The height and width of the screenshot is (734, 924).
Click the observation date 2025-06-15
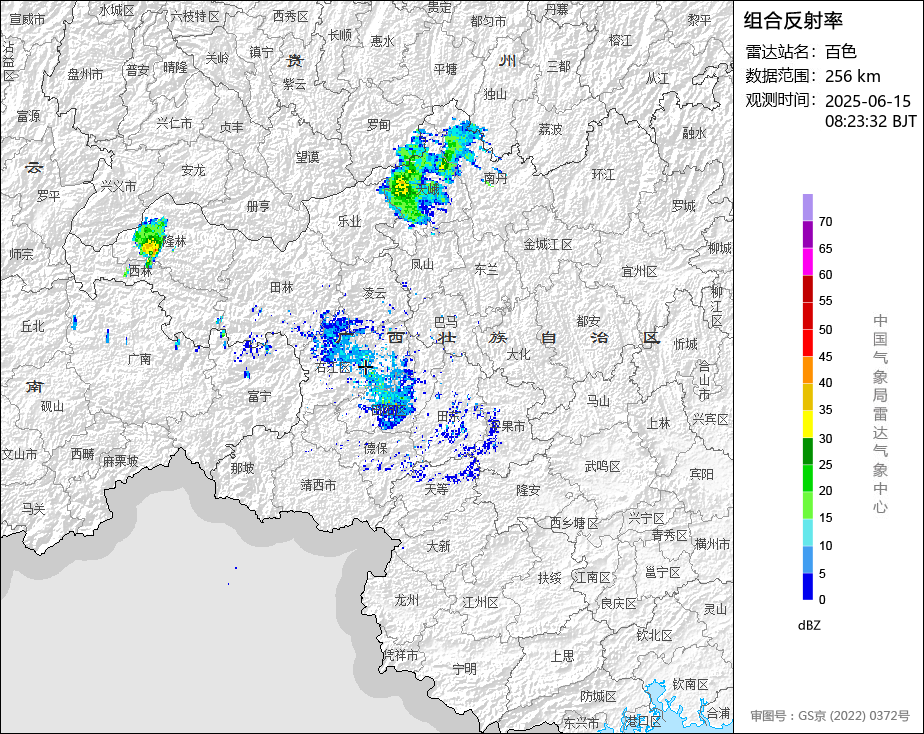(867, 101)
